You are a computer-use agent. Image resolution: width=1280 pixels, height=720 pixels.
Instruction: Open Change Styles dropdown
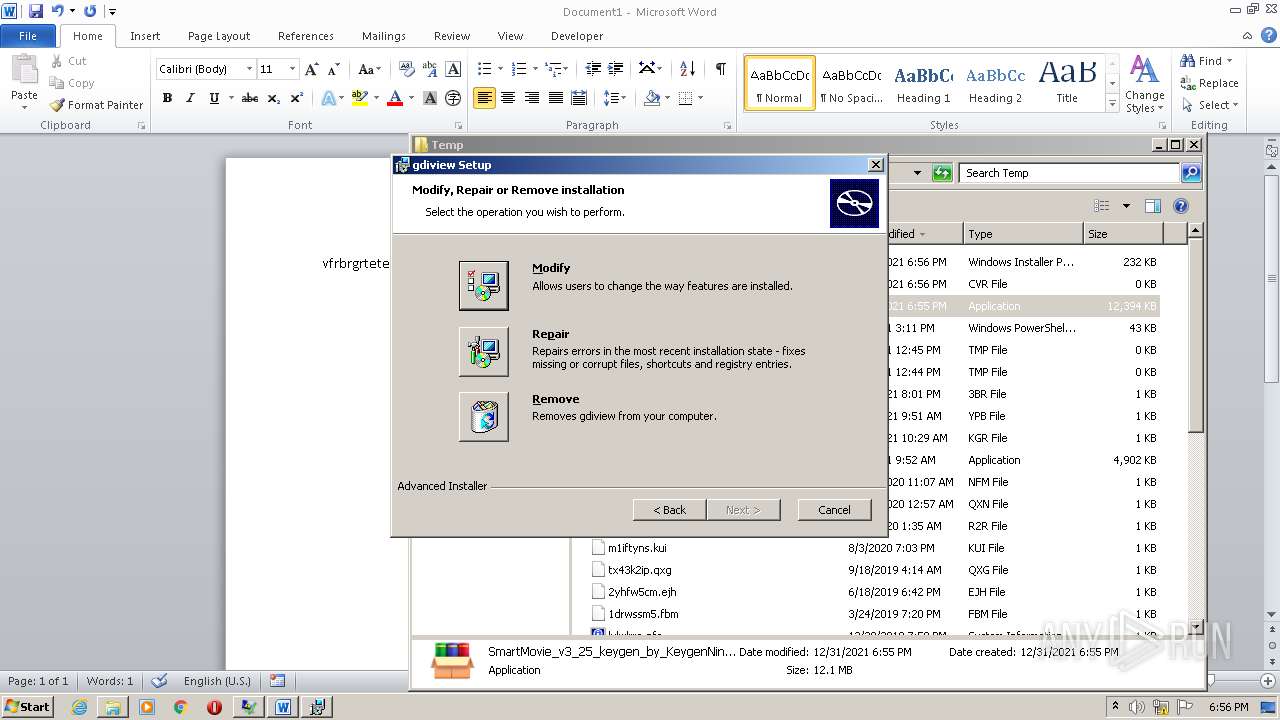coord(1144,85)
